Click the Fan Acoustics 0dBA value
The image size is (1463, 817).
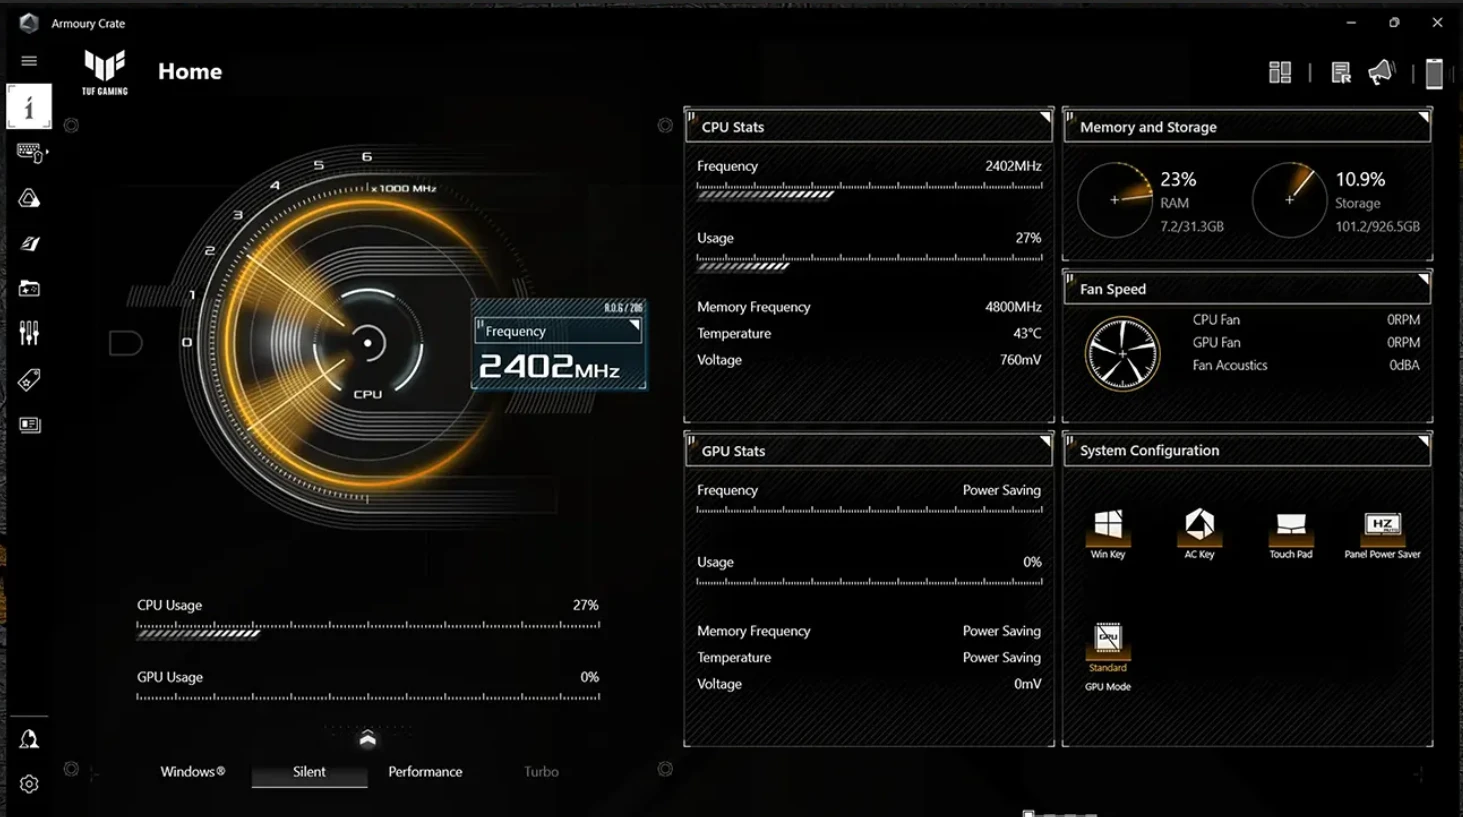[1404, 365]
